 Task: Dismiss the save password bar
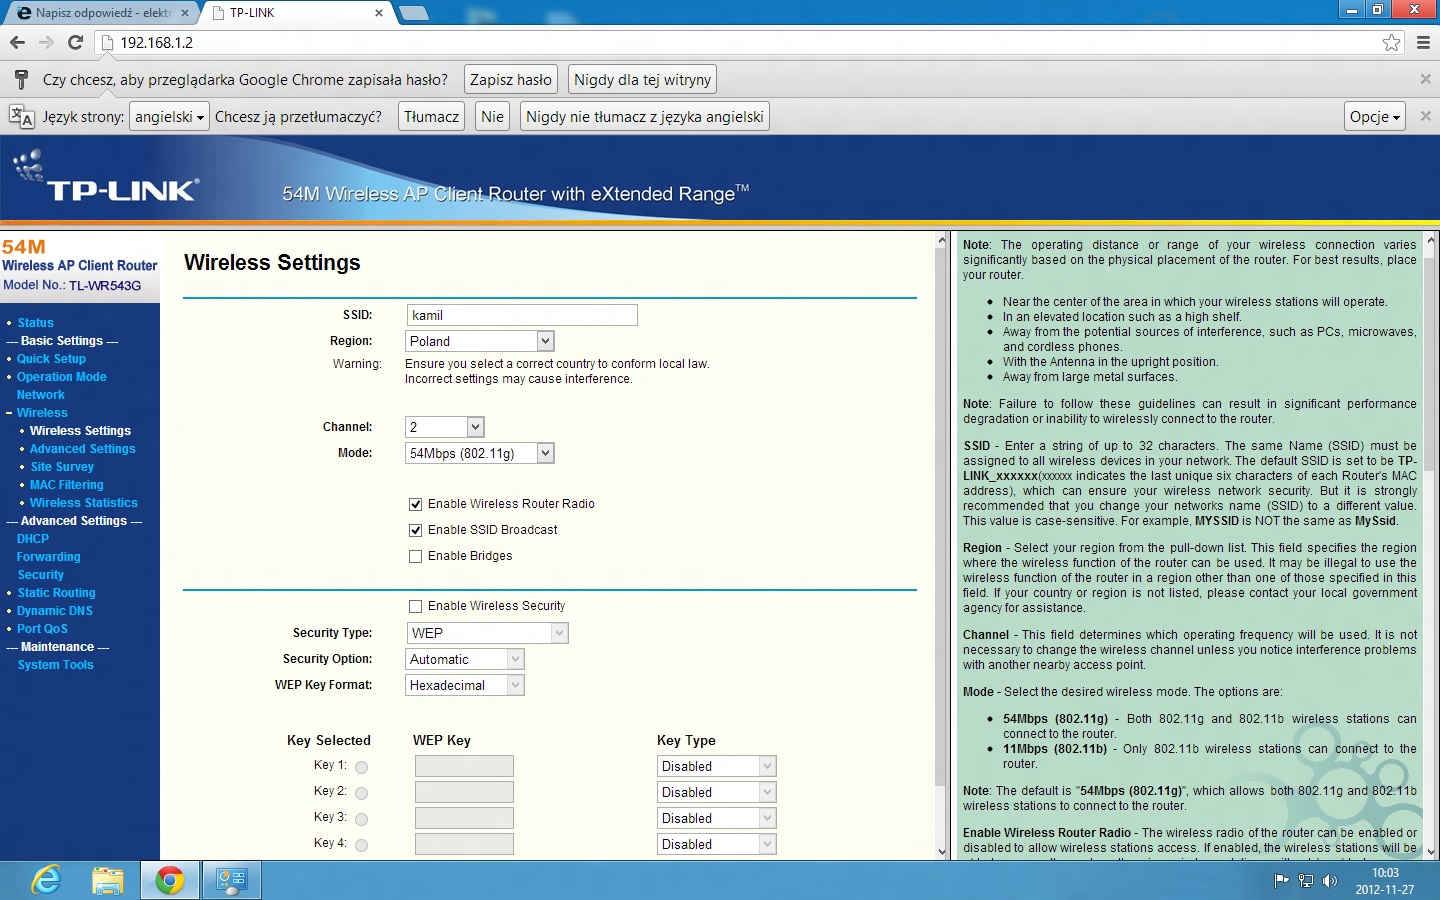(1425, 79)
